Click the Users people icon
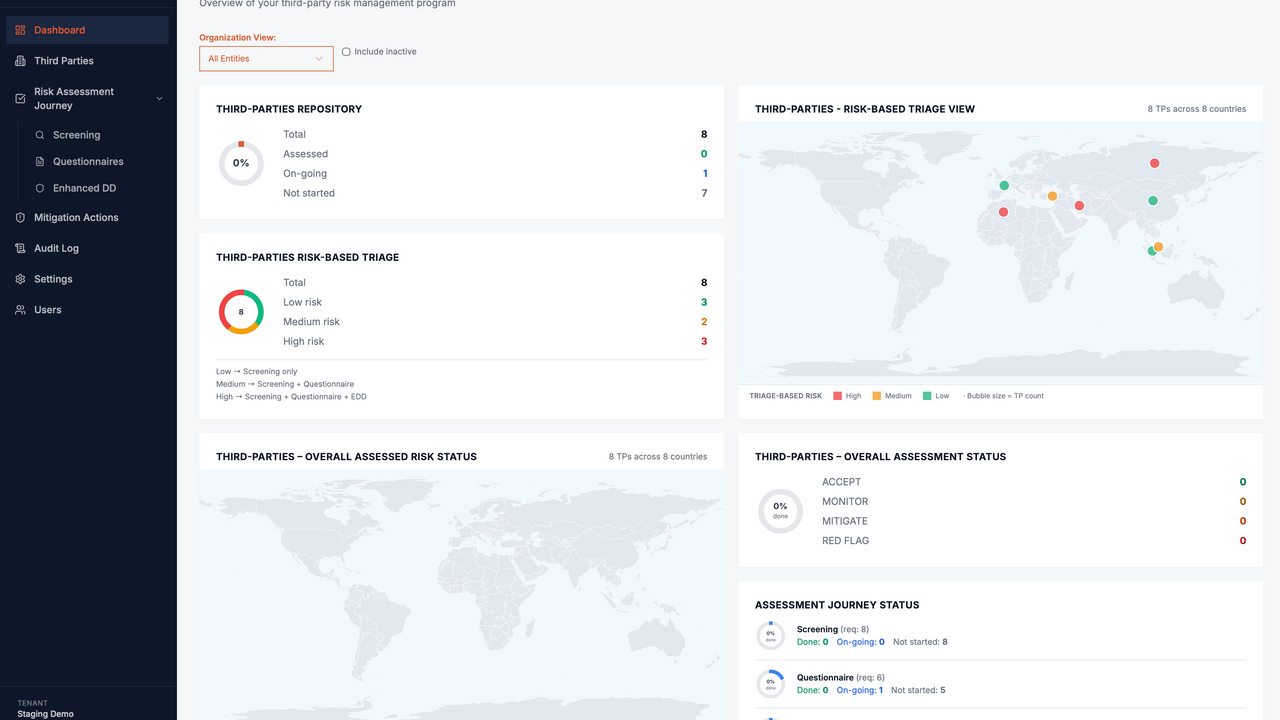 click(20, 310)
